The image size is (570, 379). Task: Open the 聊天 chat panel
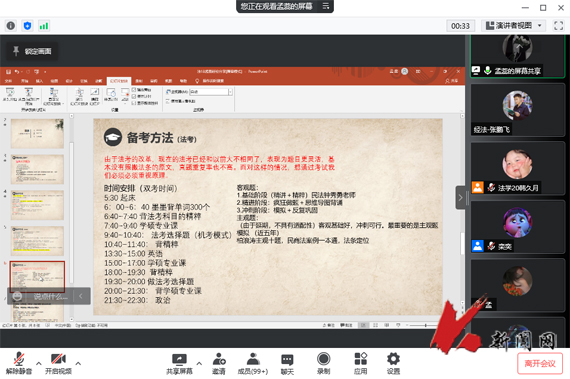(x=287, y=363)
